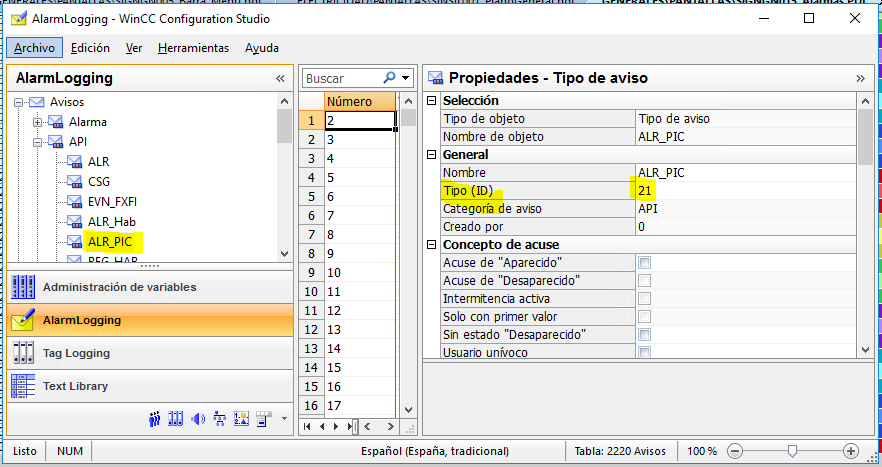Open the User Administrator editor icon
This screenshot has height=467, width=882.
155,419
